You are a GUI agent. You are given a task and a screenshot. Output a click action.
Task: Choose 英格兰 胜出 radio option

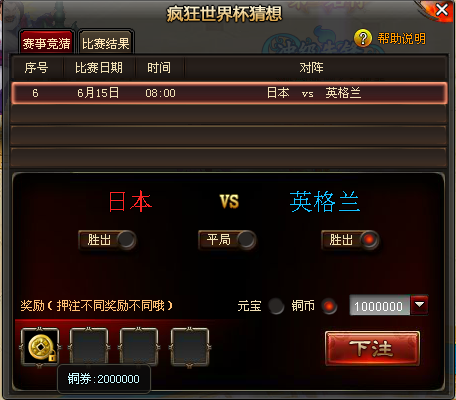click(x=369, y=240)
